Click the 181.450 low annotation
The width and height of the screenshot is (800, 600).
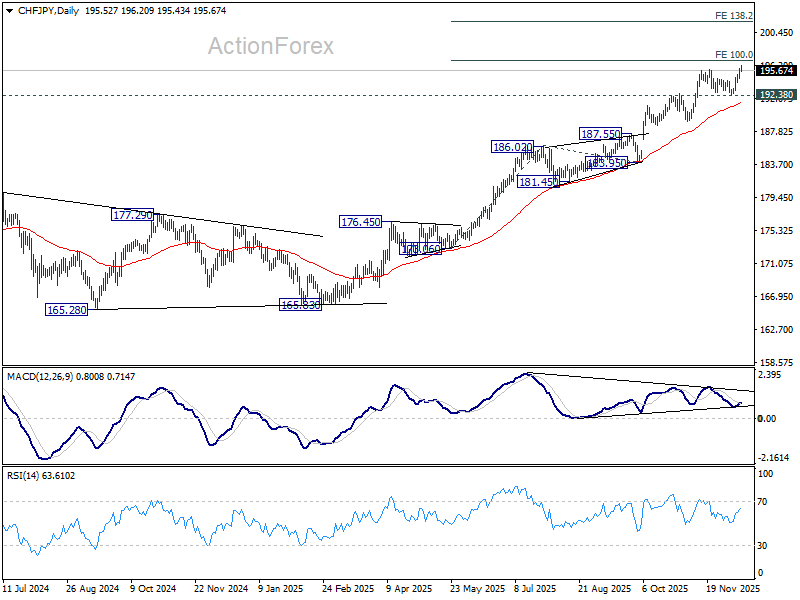pos(539,181)
